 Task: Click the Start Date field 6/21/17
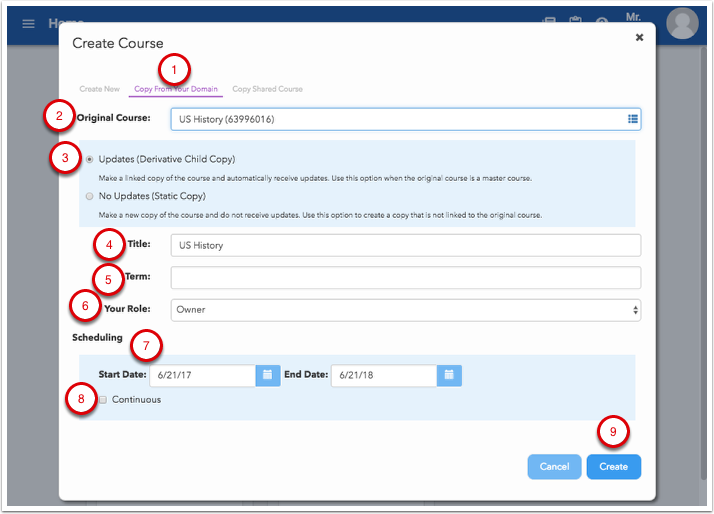click(x=203, y=375)
